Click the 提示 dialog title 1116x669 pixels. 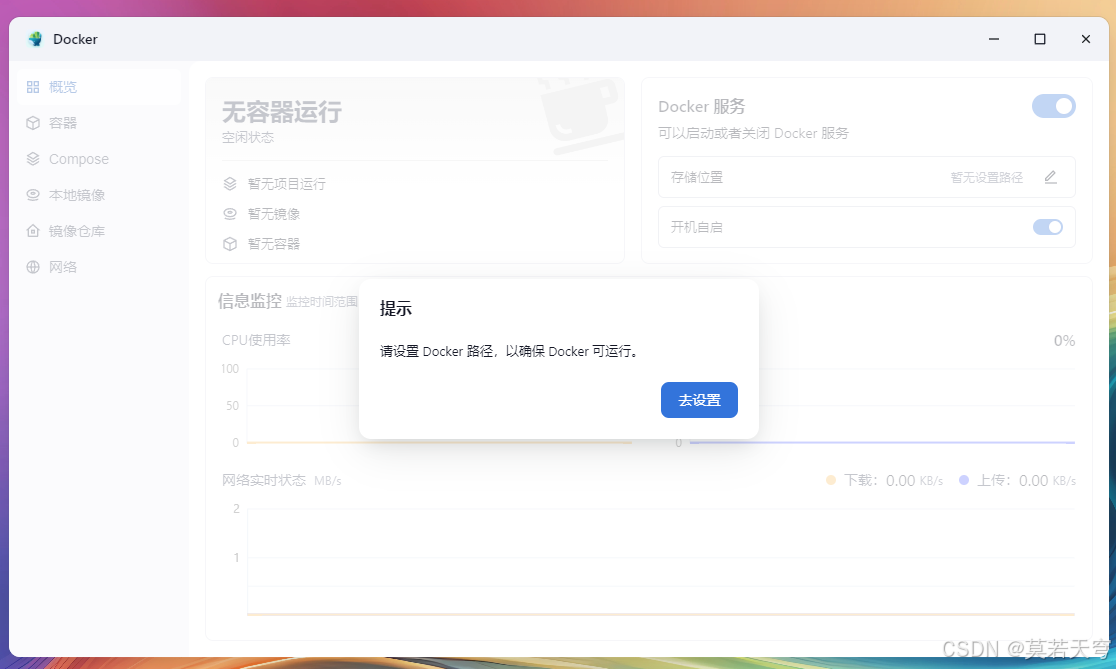(x=396, y=308)
